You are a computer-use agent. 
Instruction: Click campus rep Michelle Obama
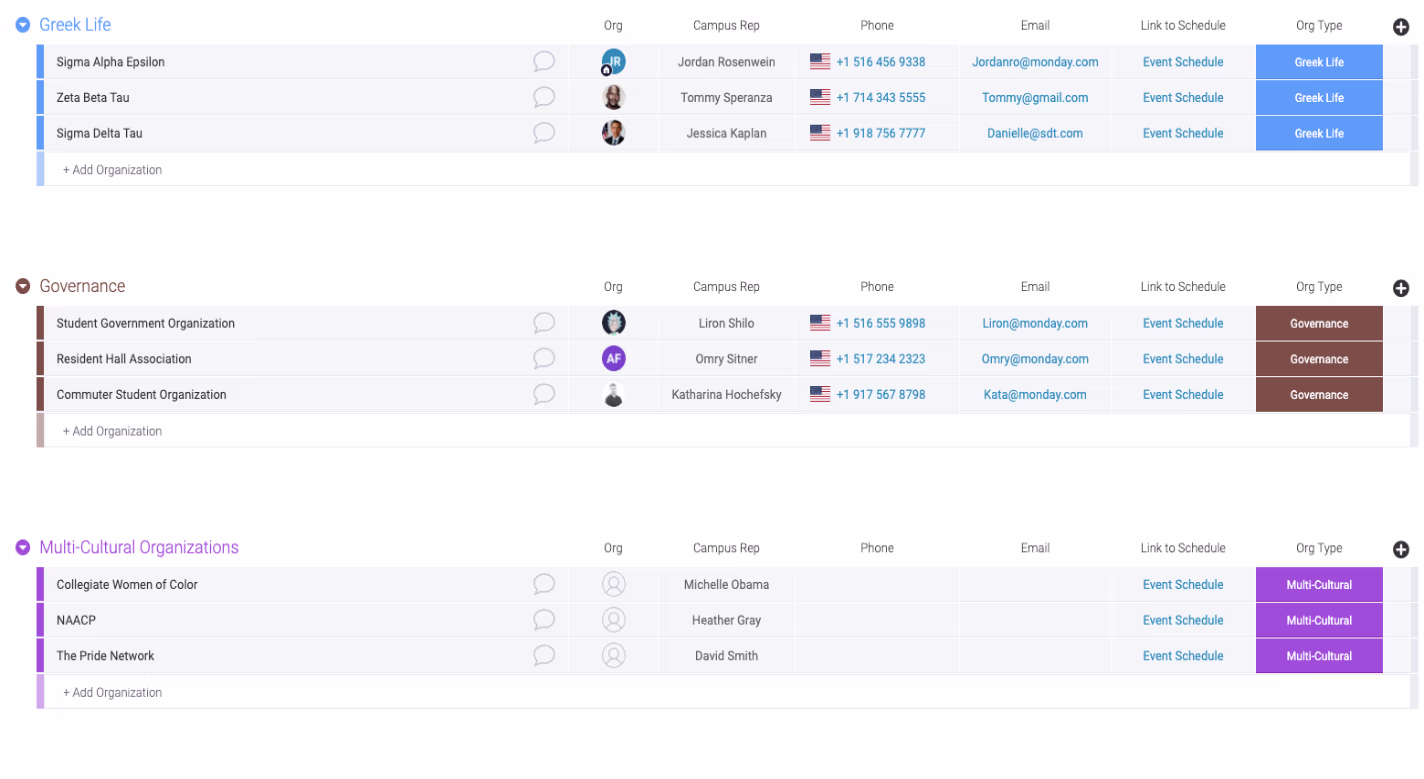726,584
